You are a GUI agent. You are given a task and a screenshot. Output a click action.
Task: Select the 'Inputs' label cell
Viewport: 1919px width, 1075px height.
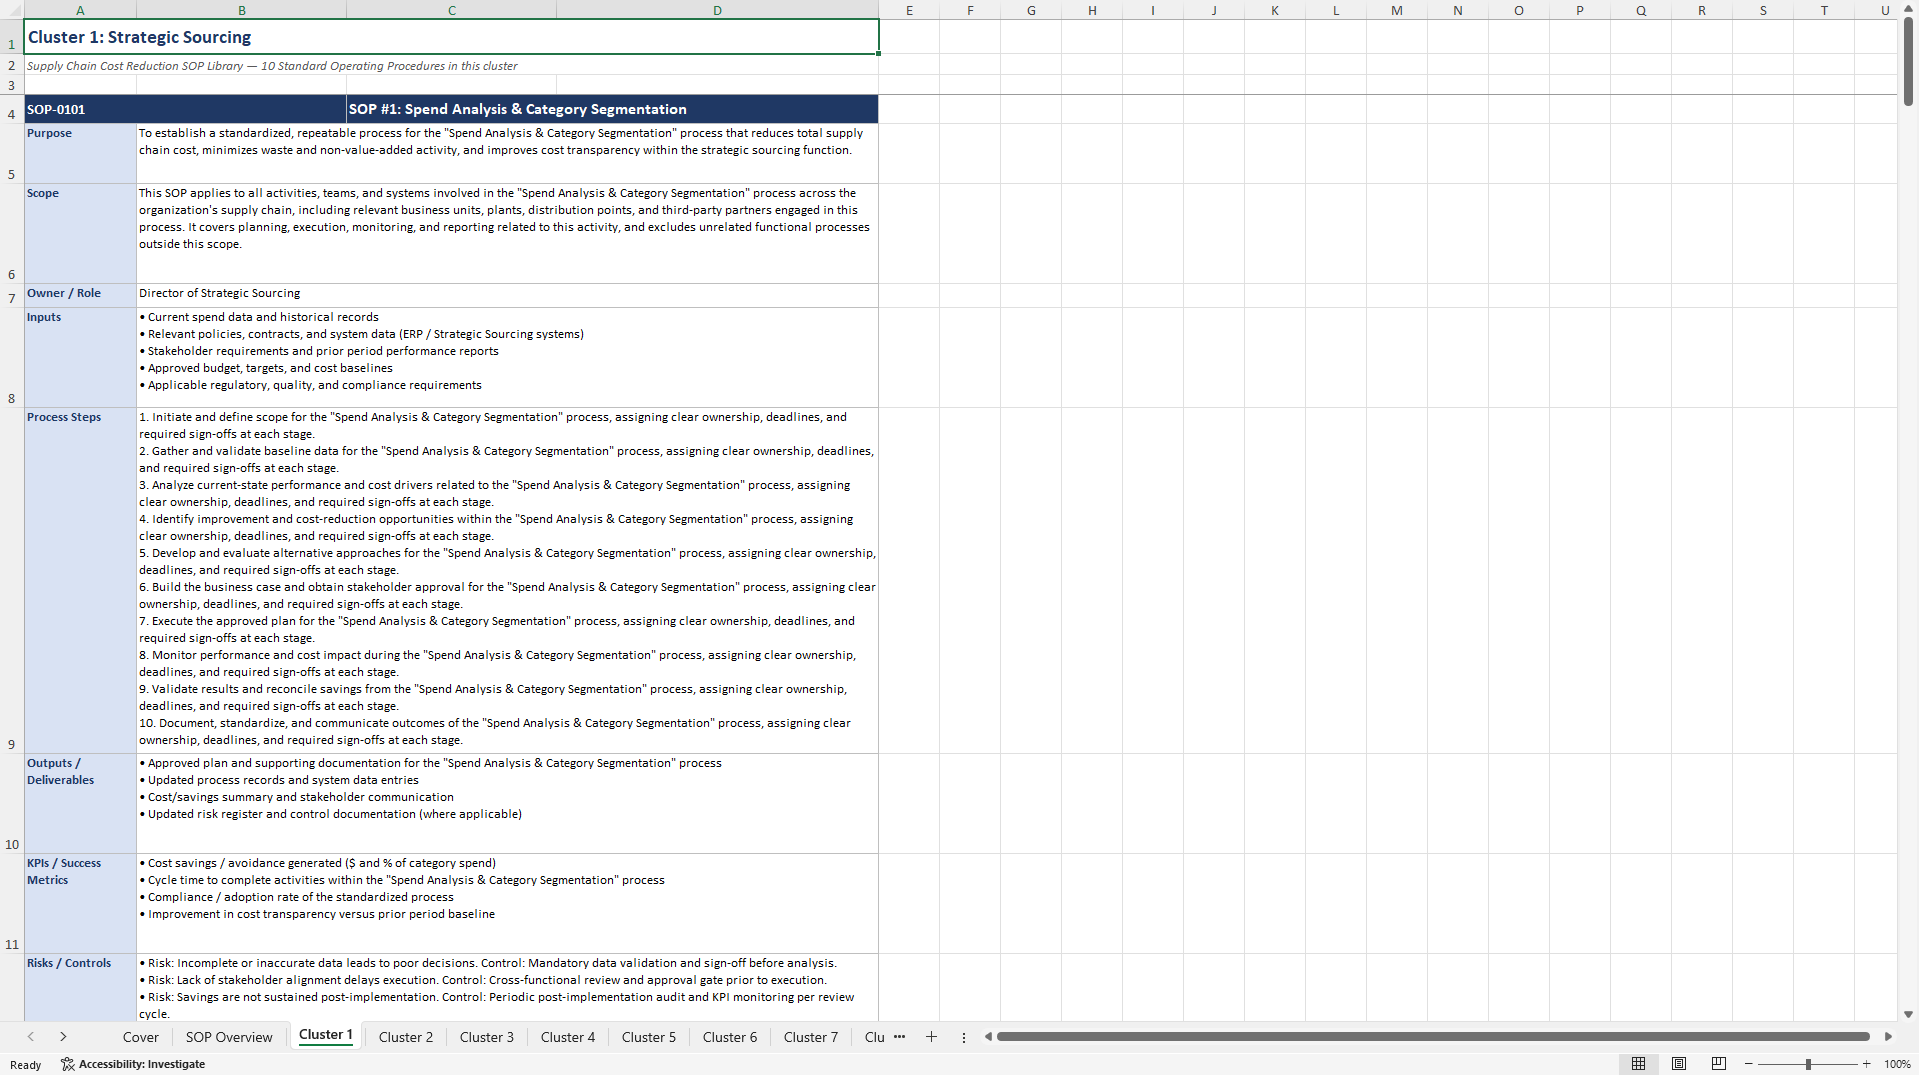[80, 357]
